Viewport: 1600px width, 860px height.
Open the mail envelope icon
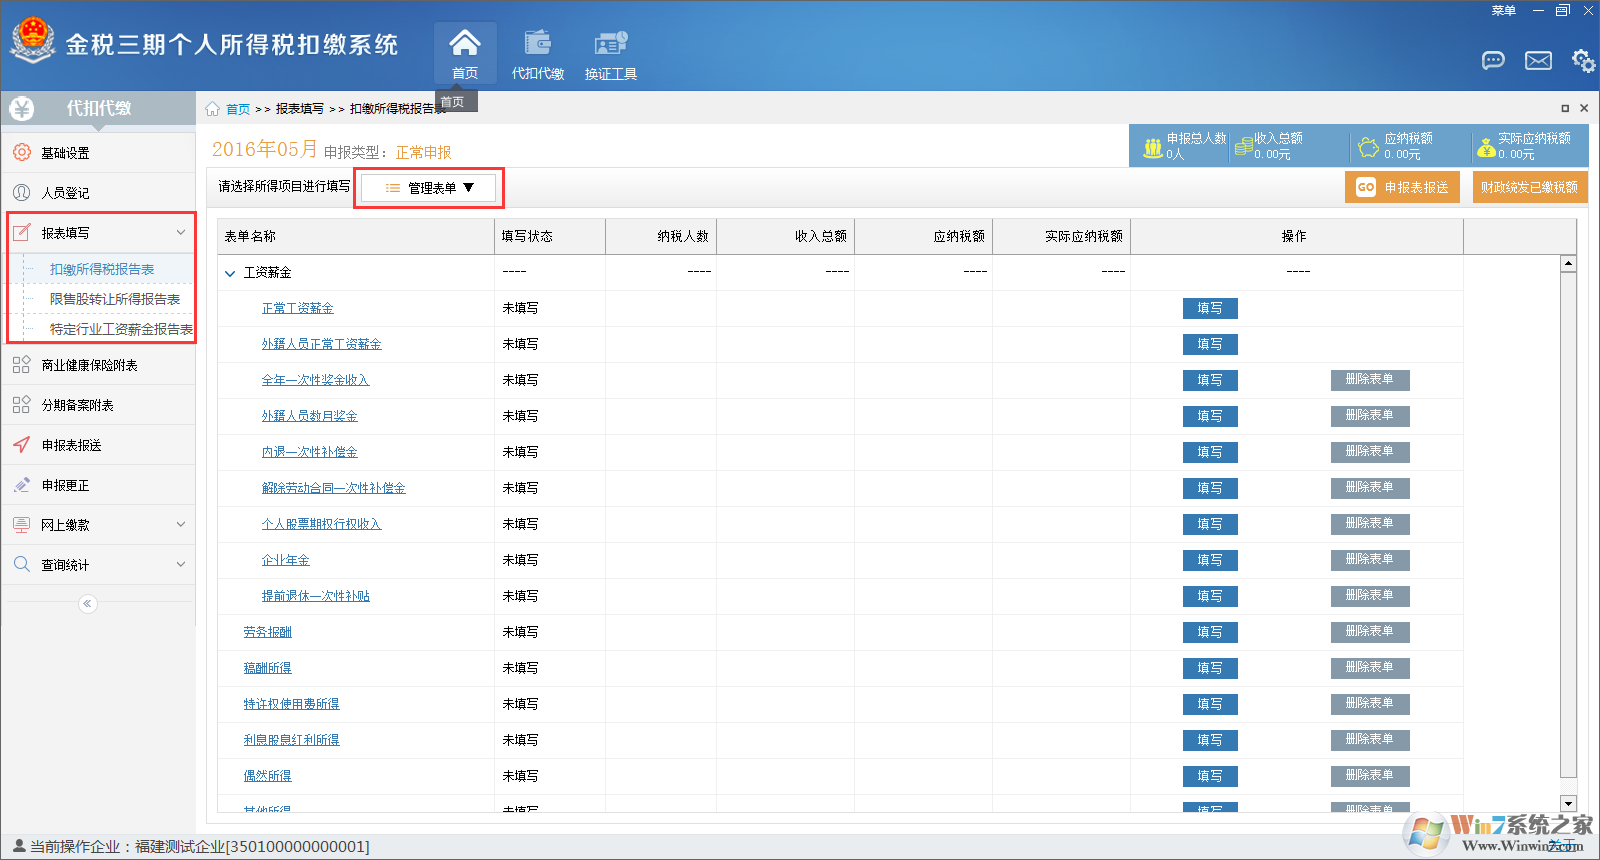pos(1538,61)
